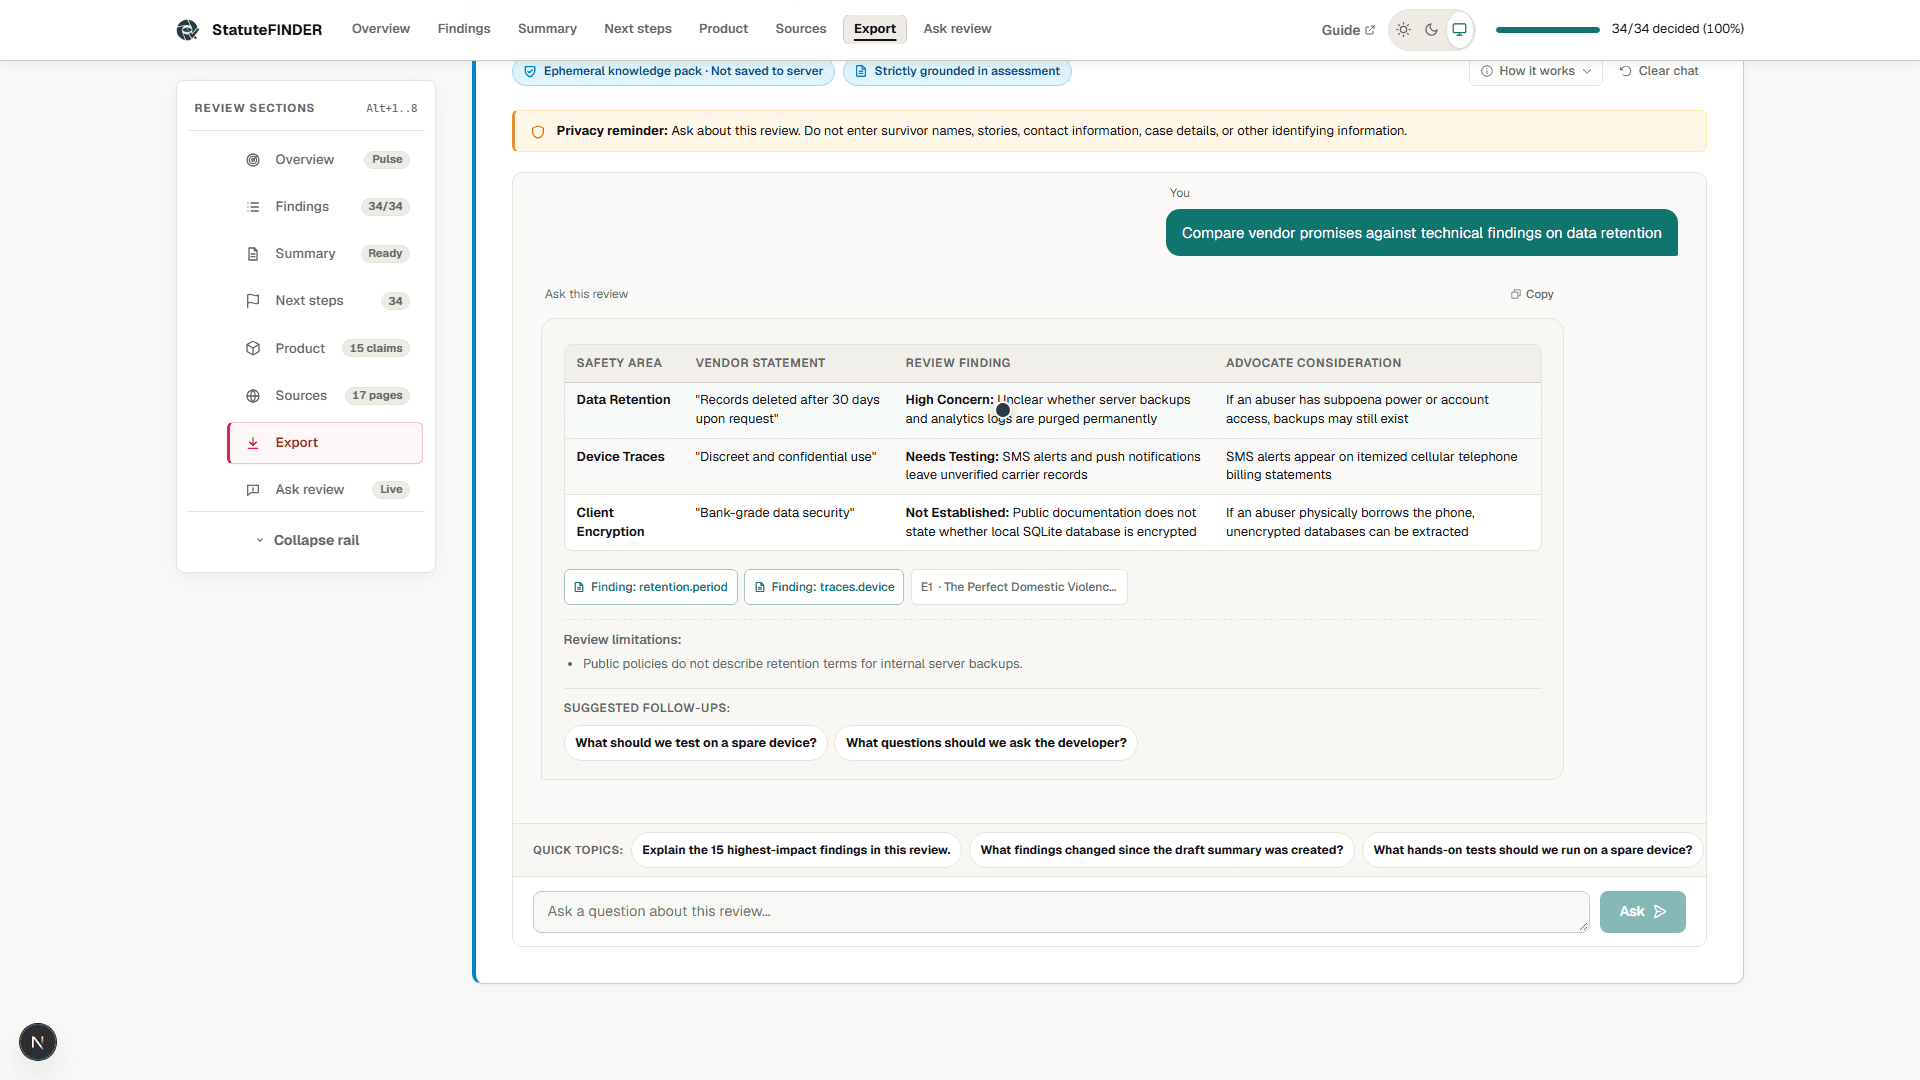
Task: Click the Next steps flag icon in sidebar
Action: click(253, 301)
